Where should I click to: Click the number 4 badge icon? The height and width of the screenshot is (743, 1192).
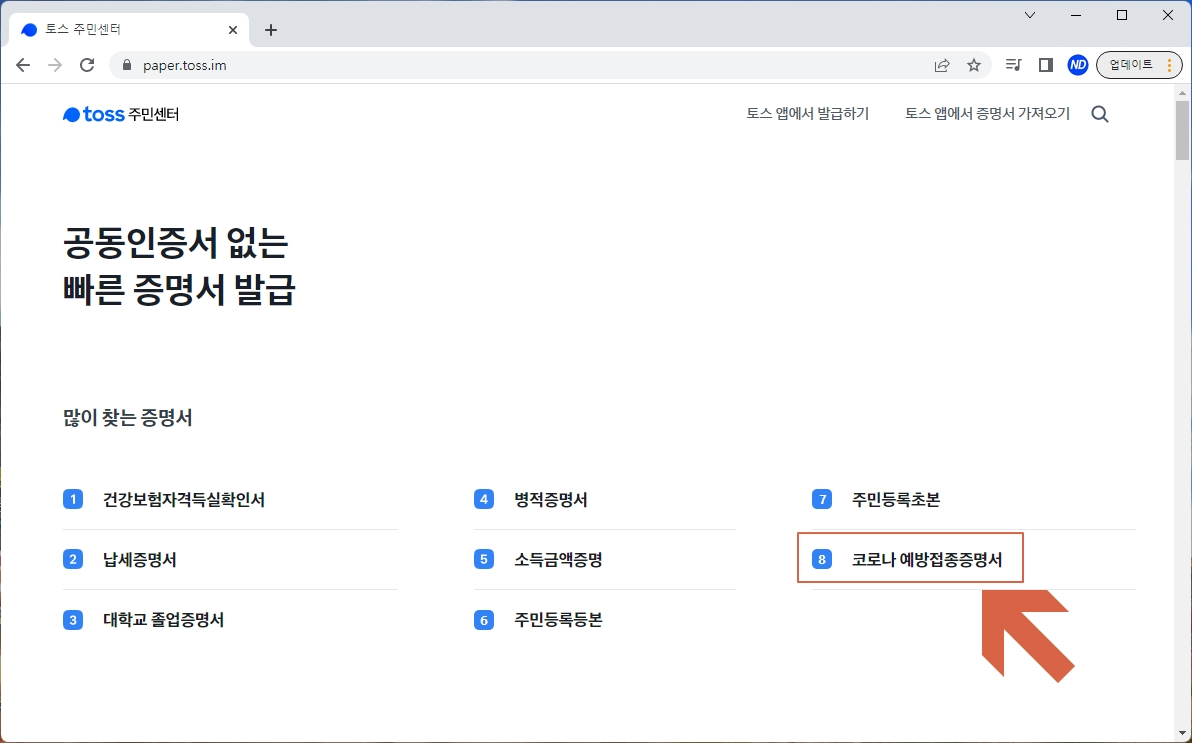[483, 500]
